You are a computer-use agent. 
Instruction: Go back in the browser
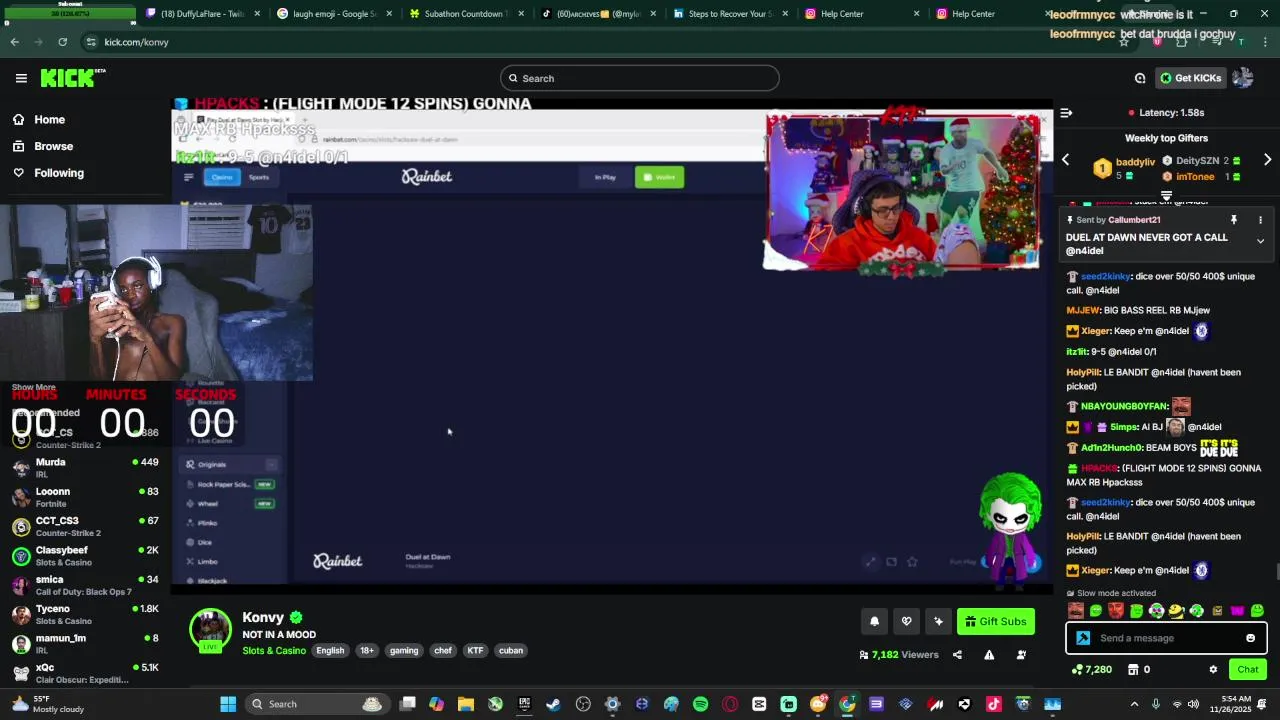pos(14,42)
